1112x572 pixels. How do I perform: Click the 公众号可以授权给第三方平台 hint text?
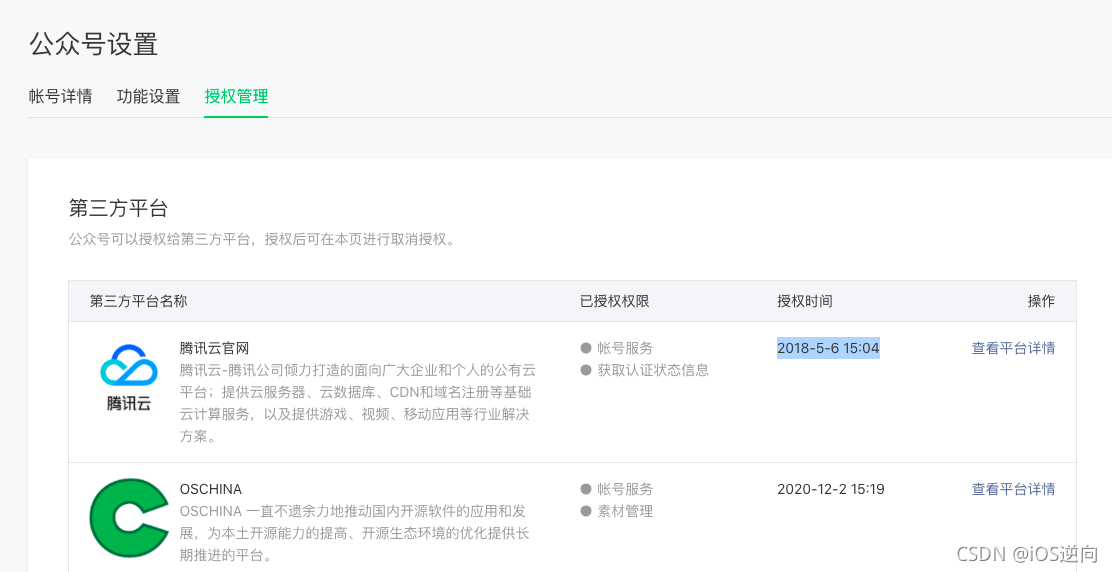[262, 240]
